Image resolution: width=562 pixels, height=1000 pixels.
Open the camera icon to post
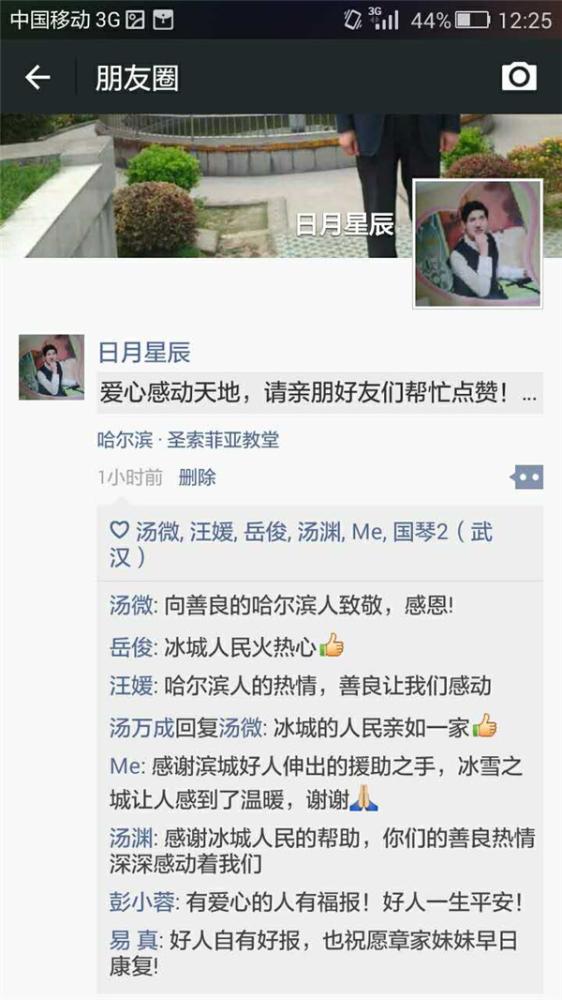pyautogui.click(x=519, y=77)
